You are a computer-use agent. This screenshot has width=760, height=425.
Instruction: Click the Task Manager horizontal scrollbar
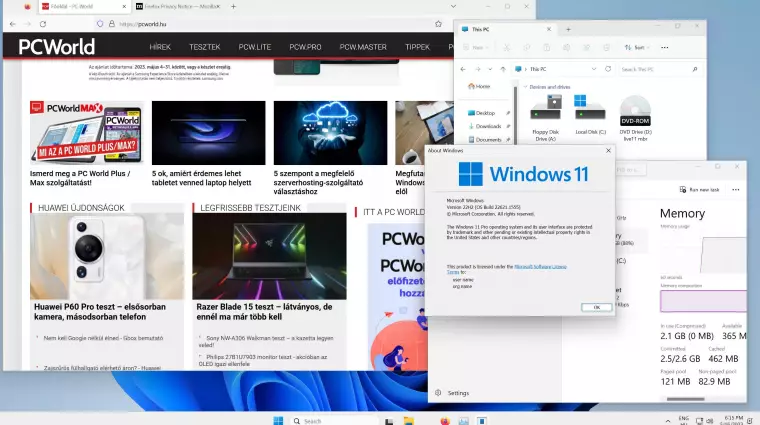click(x=685, y=399)
